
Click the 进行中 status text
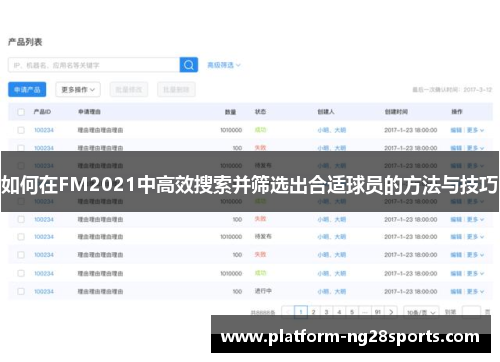pos(263,291)
